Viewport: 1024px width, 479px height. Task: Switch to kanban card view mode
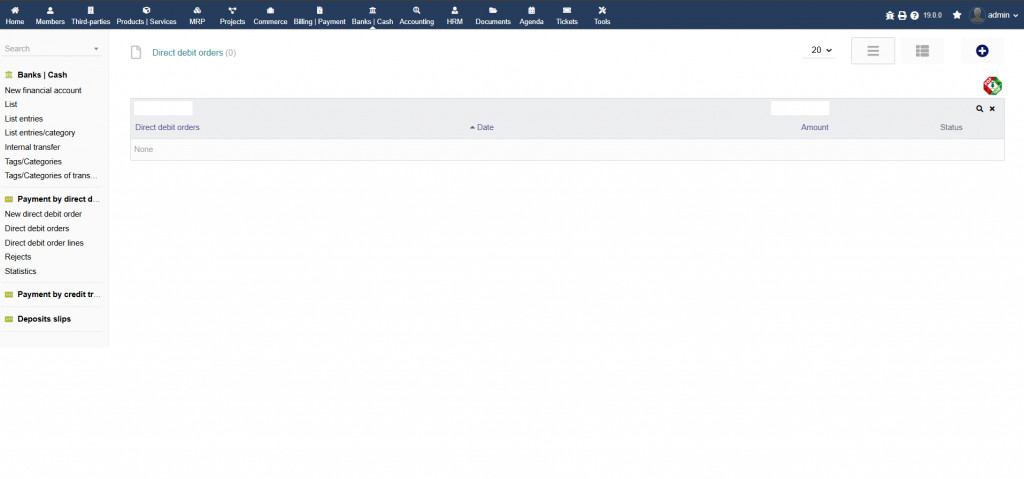[922, 51]
